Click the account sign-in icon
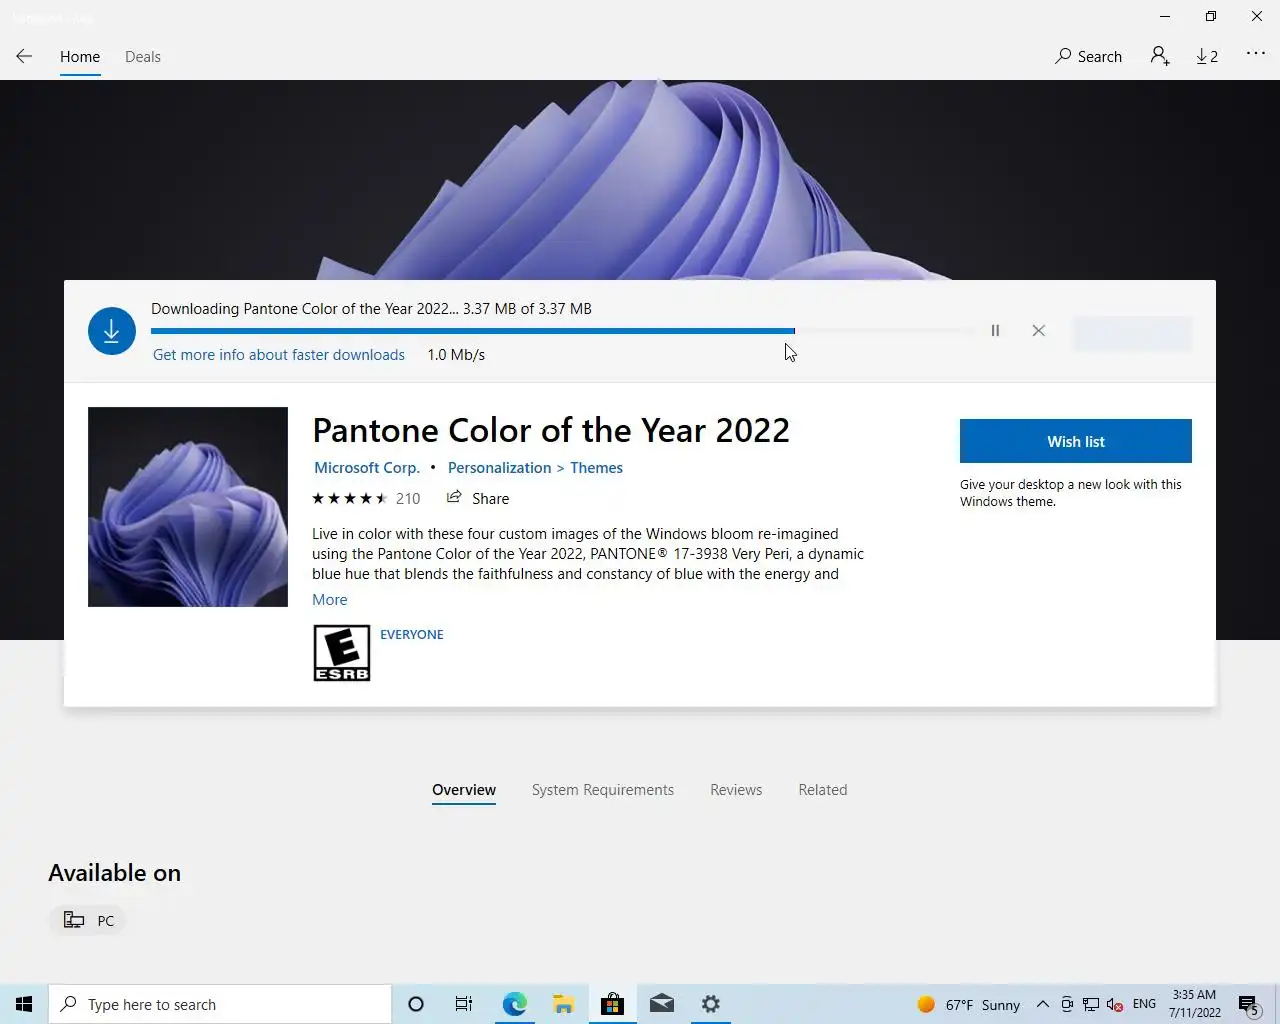 [x=1160, y=57]
